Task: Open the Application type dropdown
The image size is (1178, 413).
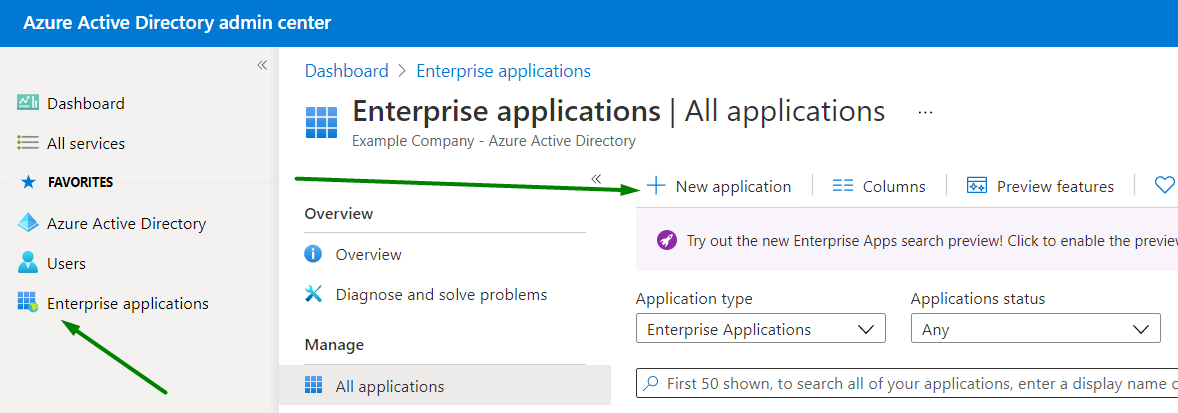Action: 760,329
